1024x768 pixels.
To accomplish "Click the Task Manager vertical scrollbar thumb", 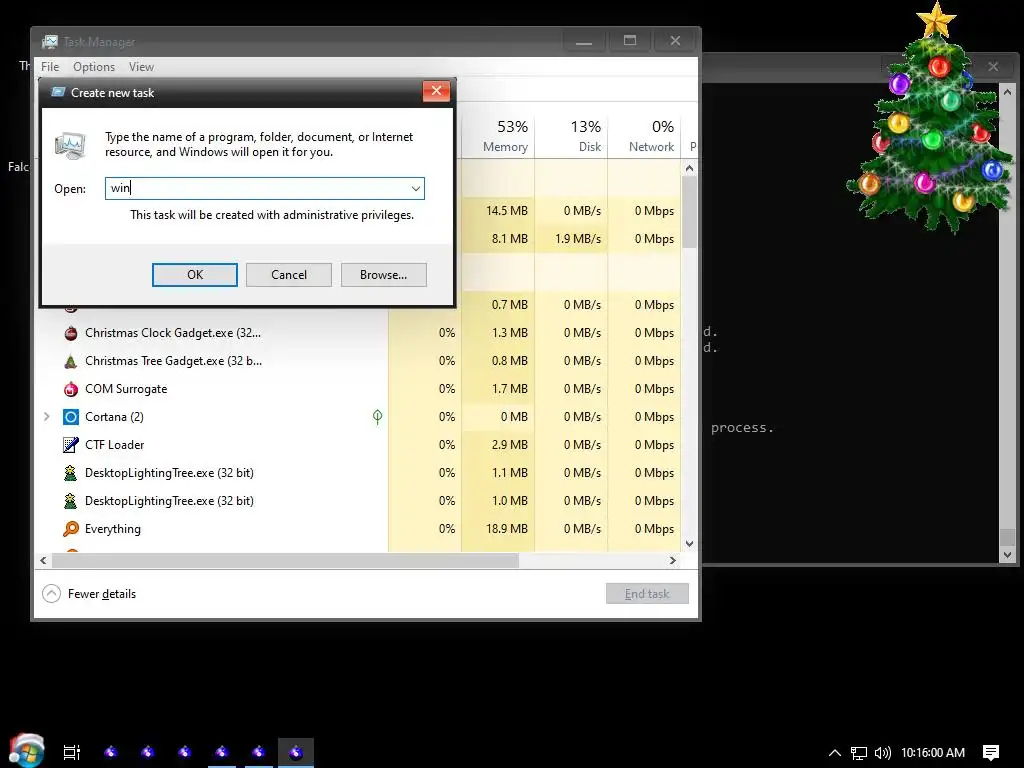I will click(689, 212).
